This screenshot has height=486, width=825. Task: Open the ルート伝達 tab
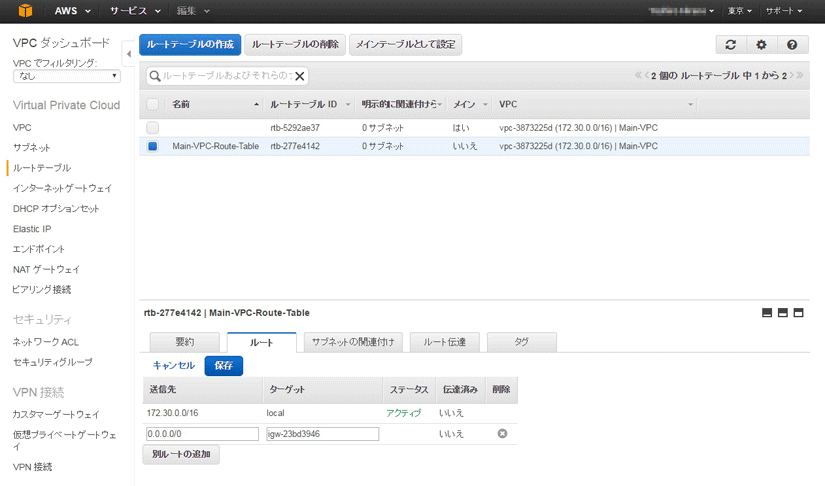(x=444, y=342)
